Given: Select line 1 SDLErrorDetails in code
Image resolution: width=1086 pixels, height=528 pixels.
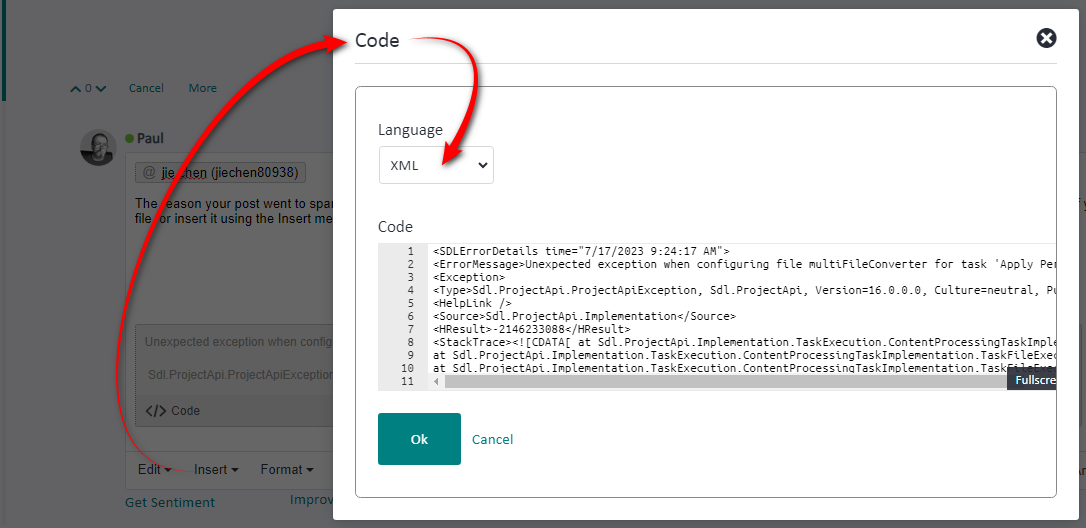Looking at the screenshot, I should point(582,251).
